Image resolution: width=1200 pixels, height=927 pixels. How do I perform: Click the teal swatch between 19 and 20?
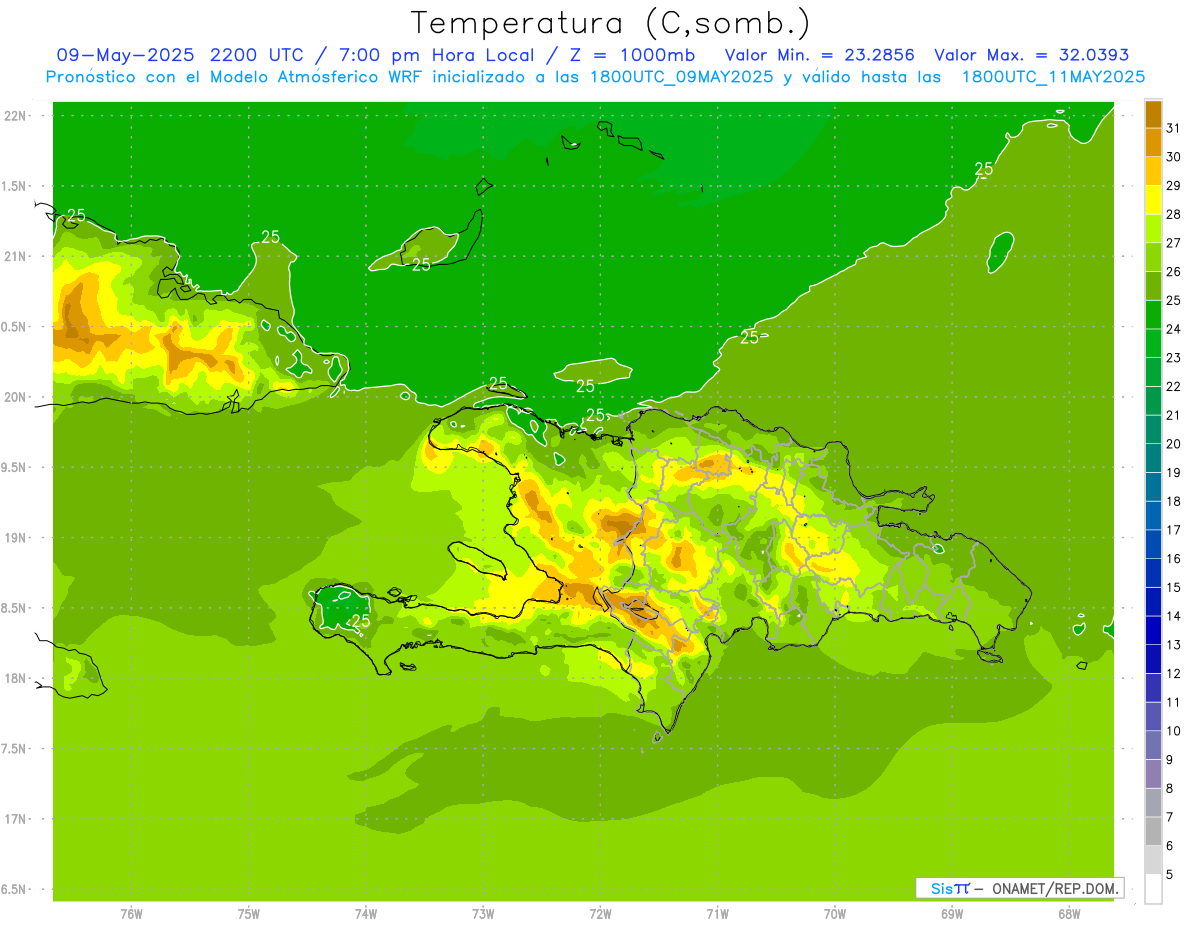tap(1153, 458)
